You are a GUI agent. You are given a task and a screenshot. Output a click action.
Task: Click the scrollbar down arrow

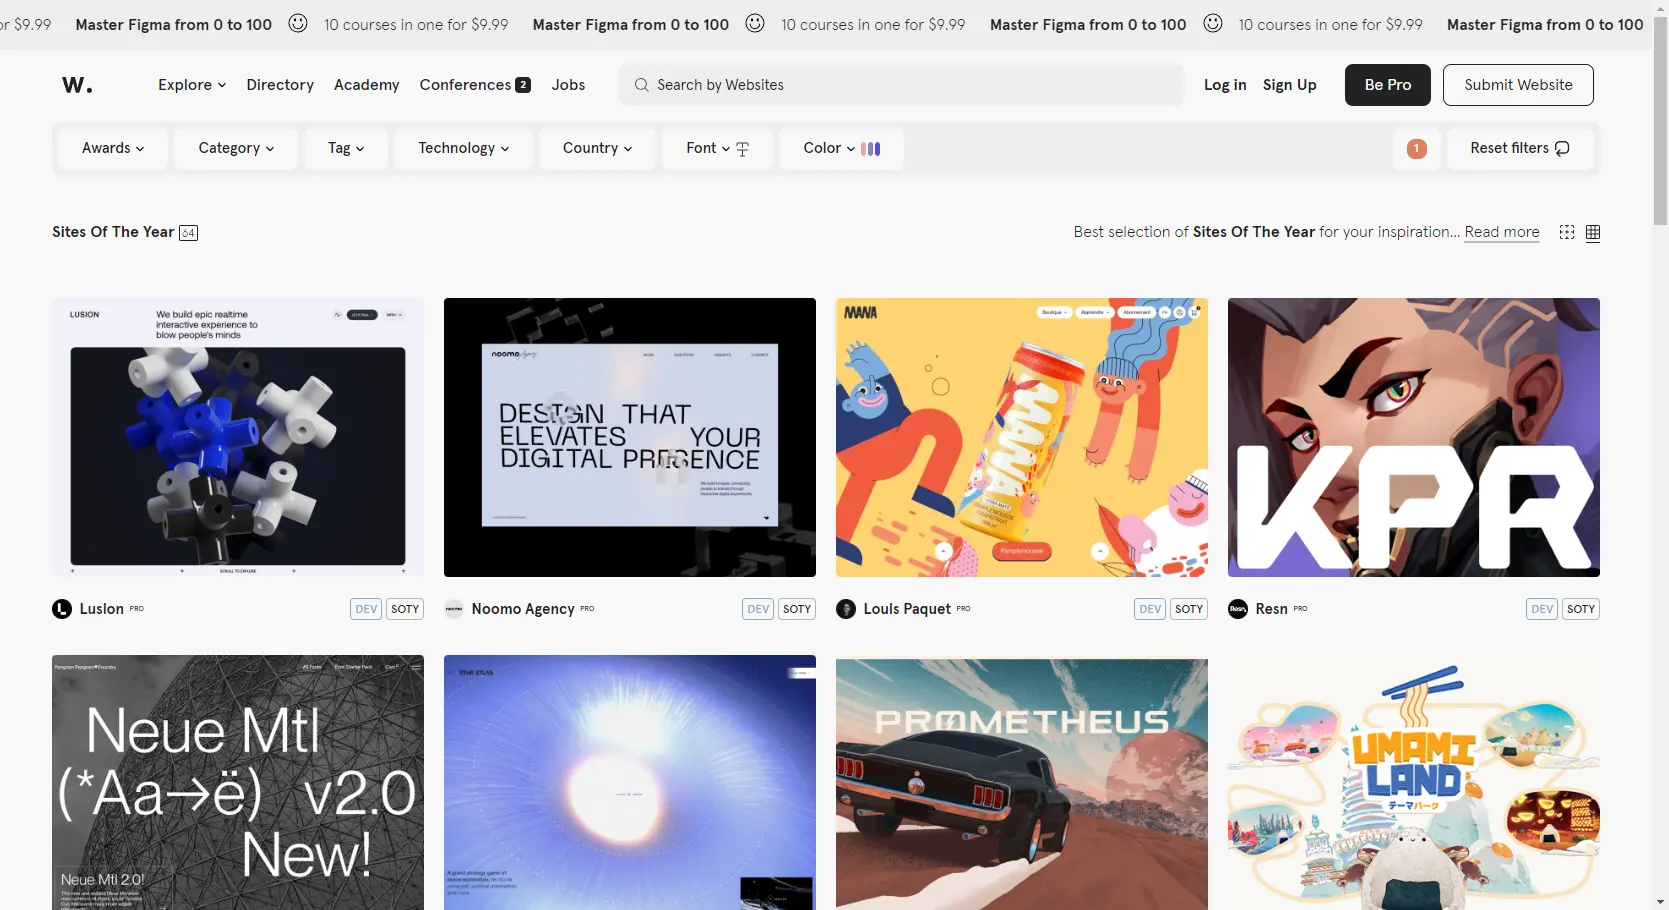[1660, 902]
